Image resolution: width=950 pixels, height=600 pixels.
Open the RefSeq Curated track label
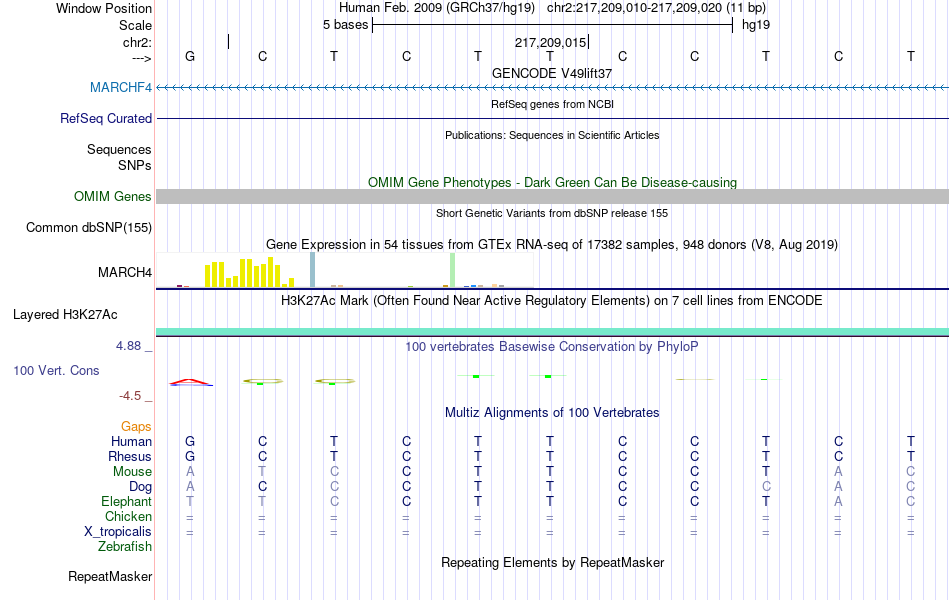105,118
